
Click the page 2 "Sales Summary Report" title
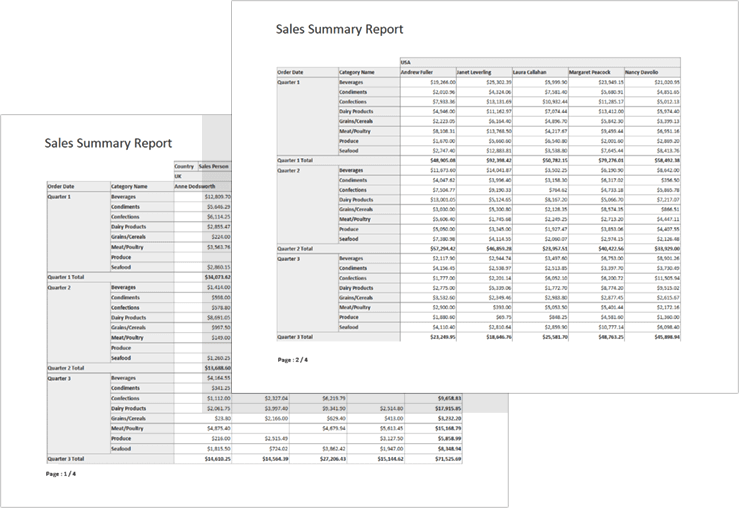(x=339, y=29)
